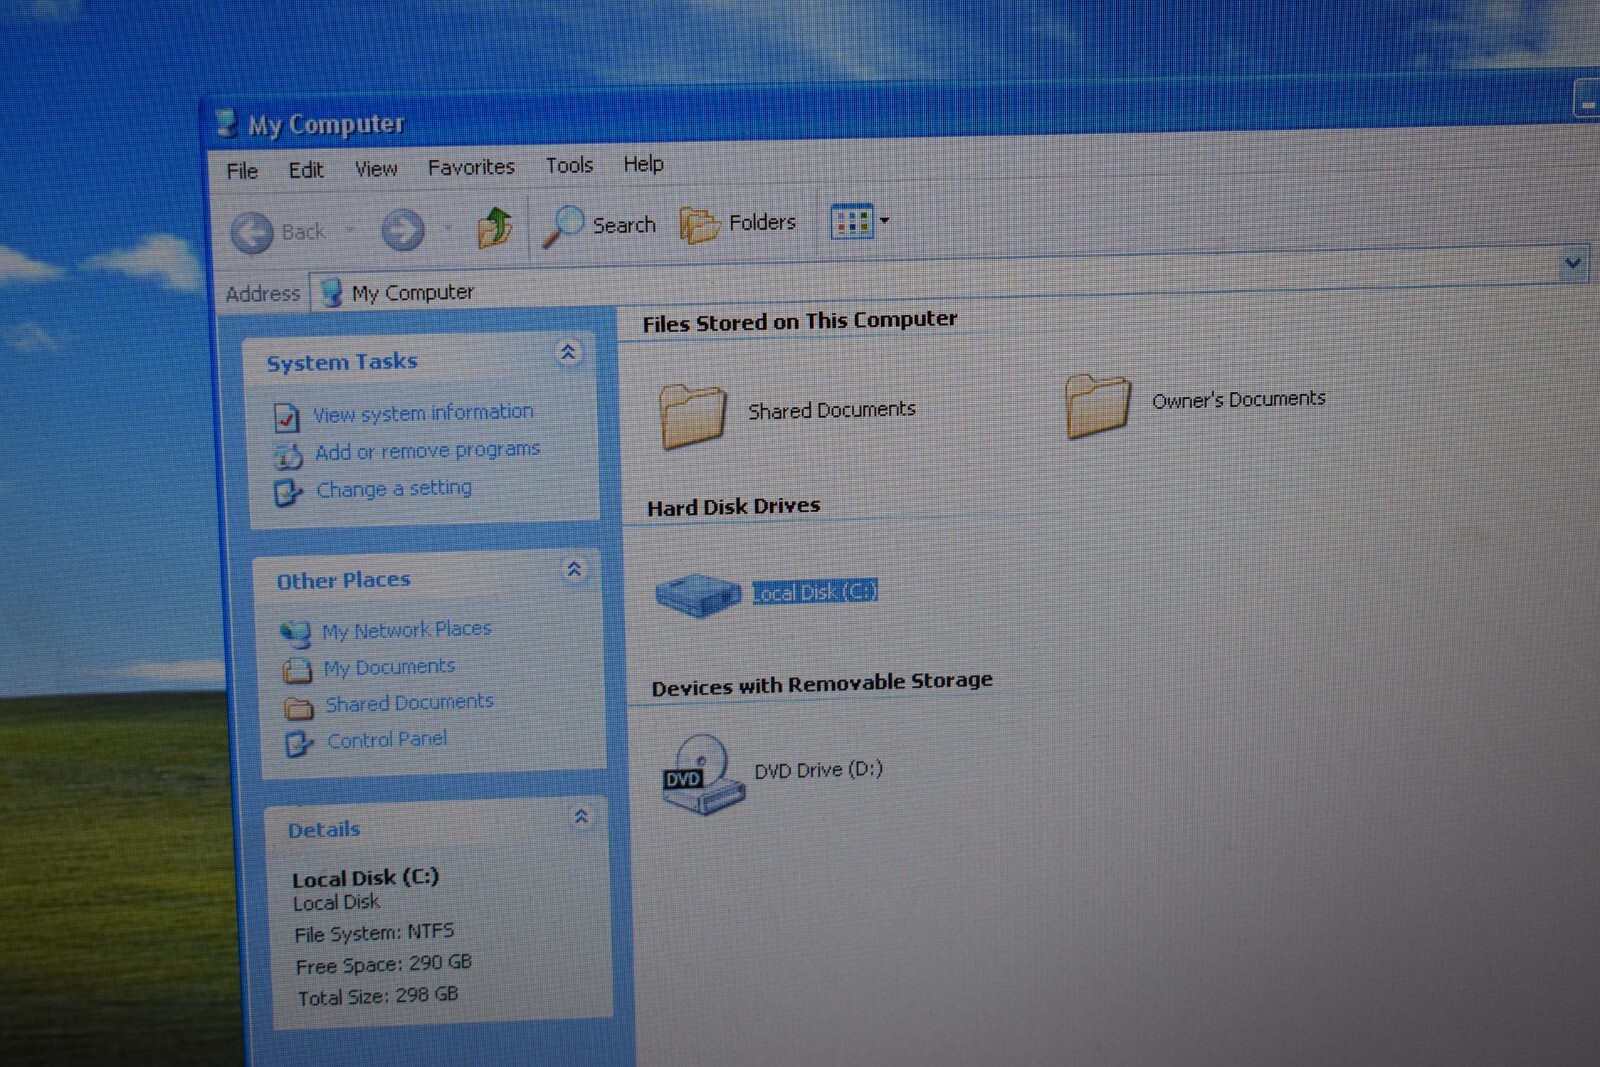Screen dimensions: 1600x1067
Task: Collapse the Details panel
Action: click(x=581, y=816)
